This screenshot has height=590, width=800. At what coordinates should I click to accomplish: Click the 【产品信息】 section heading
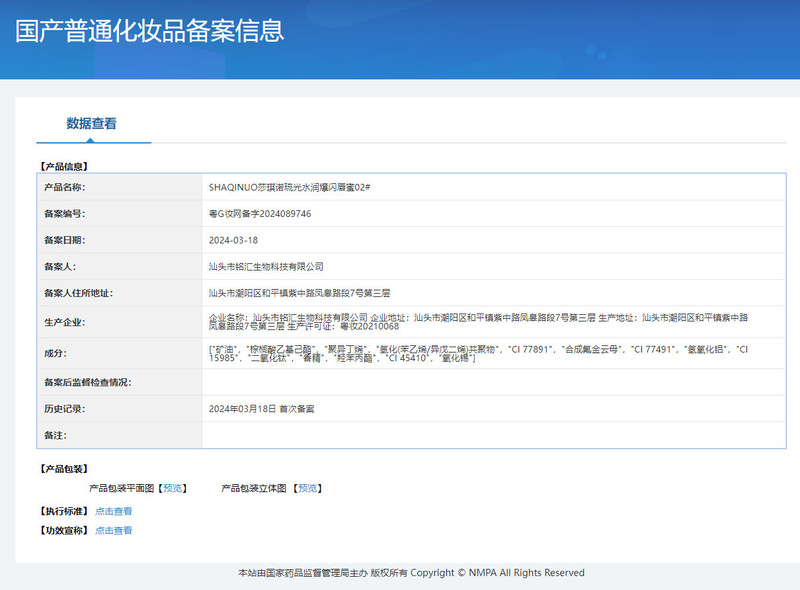pos(63,166)
